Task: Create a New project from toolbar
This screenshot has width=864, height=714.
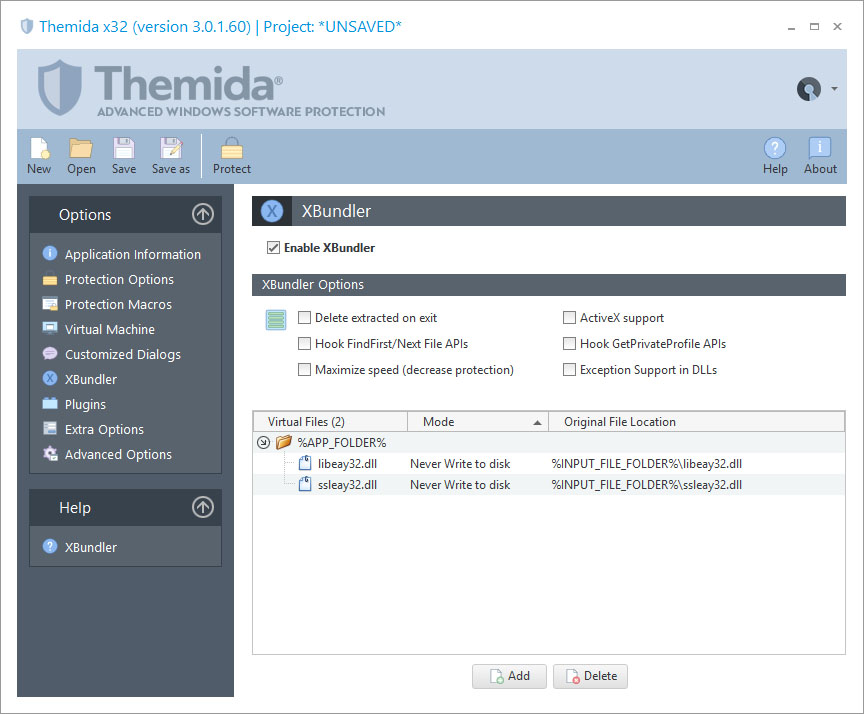Action: click(39, 156)
